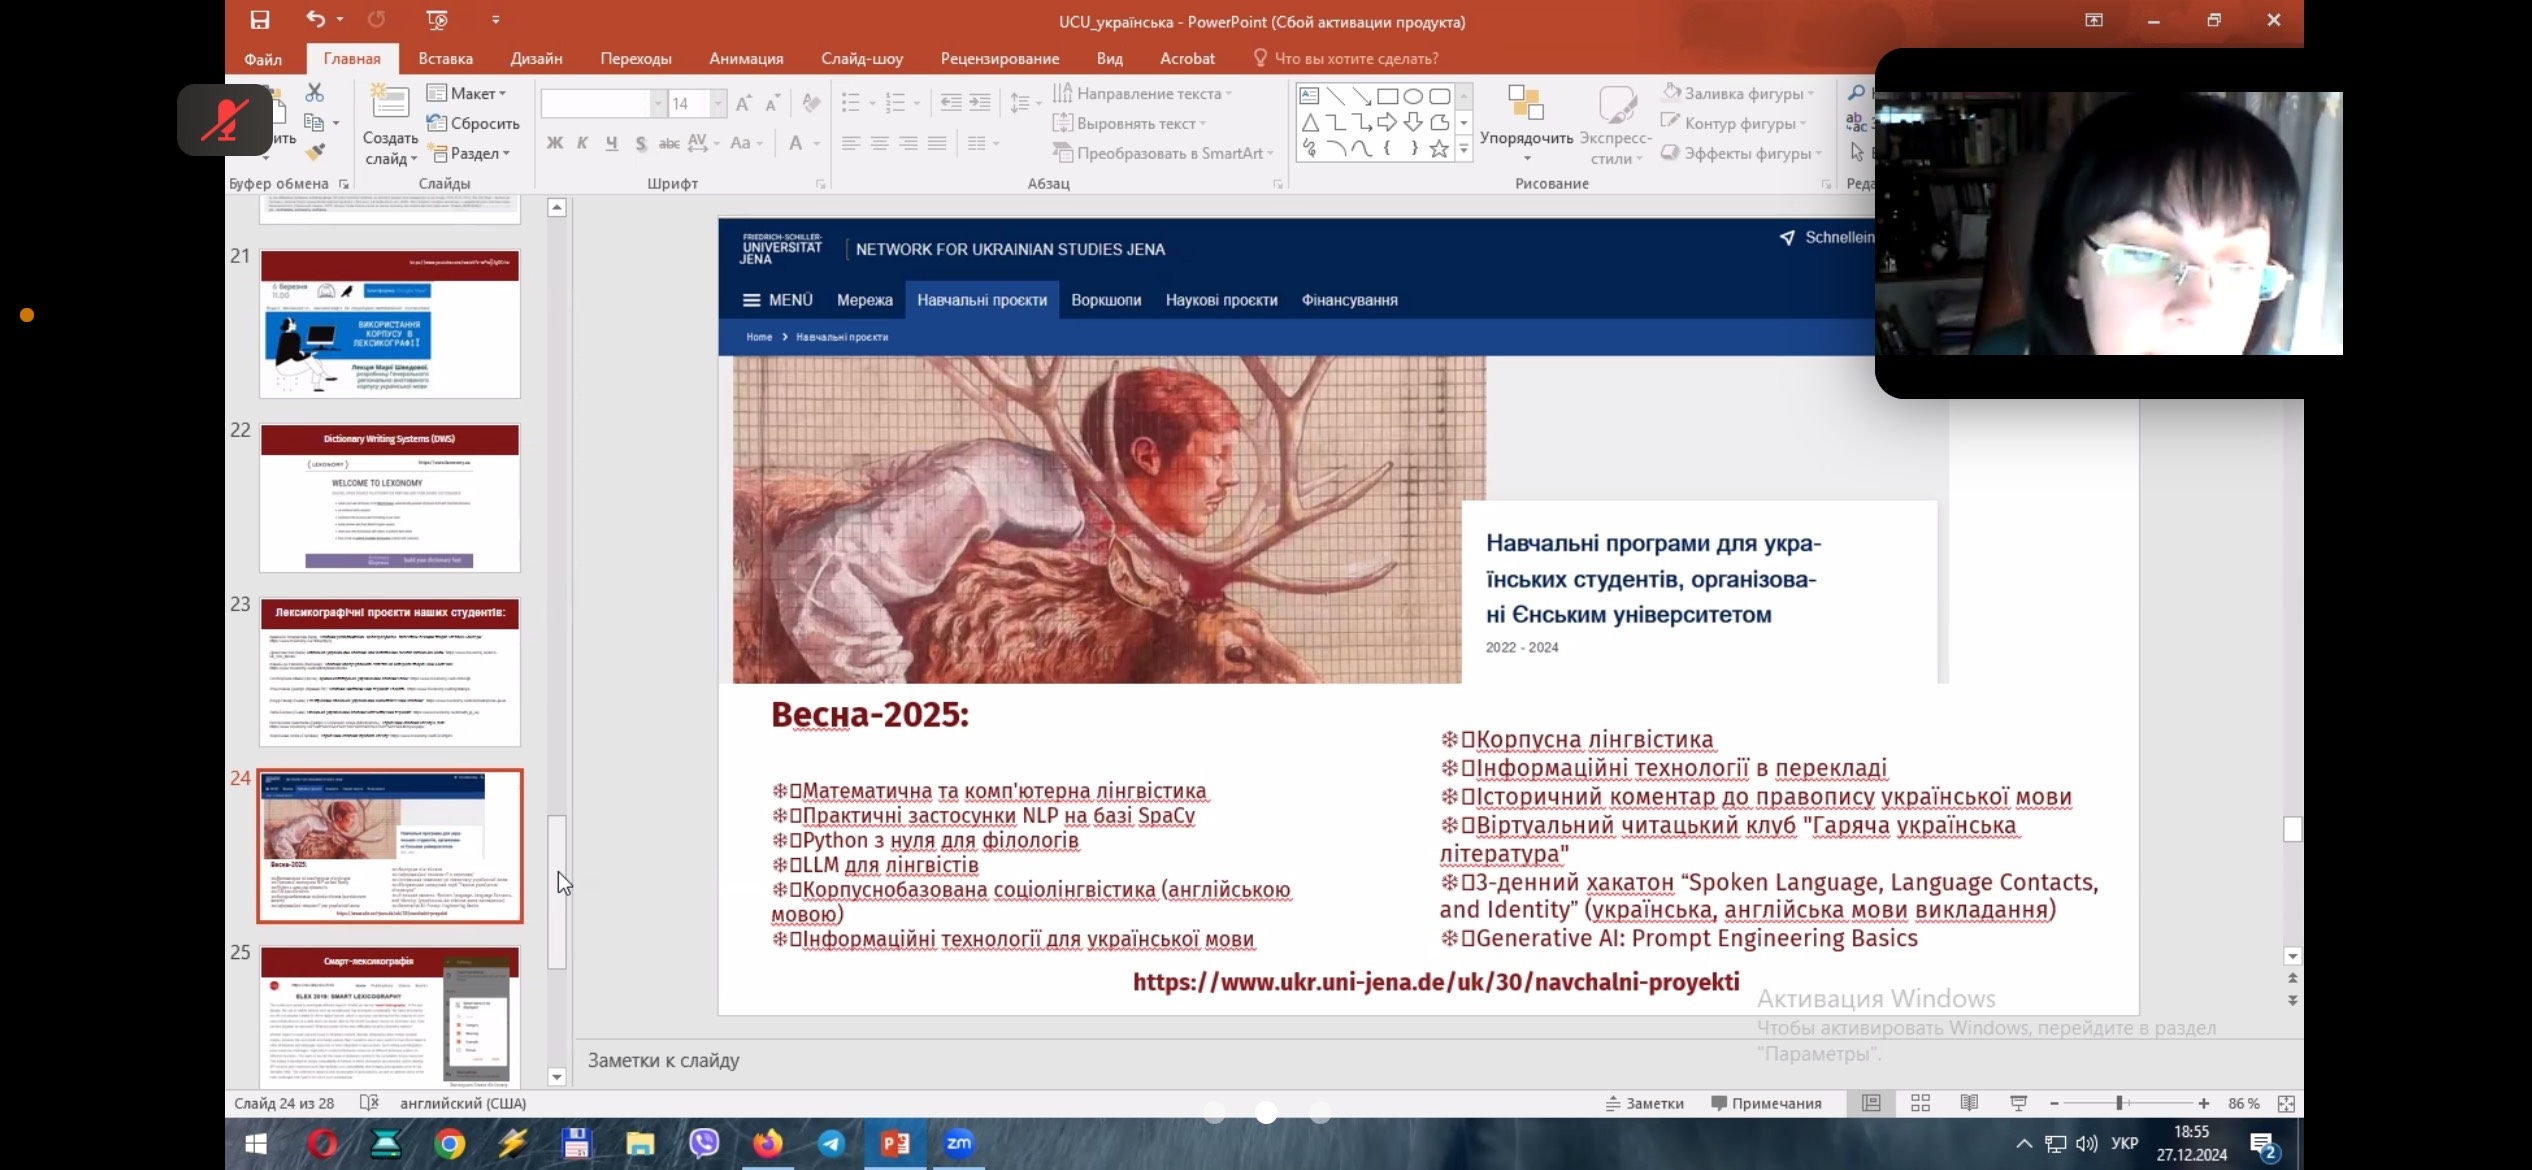This screenshot has height=1170, width=2532.
Task: Open Заливка фигуры dropdown
Action: (x=1738, y=93)
